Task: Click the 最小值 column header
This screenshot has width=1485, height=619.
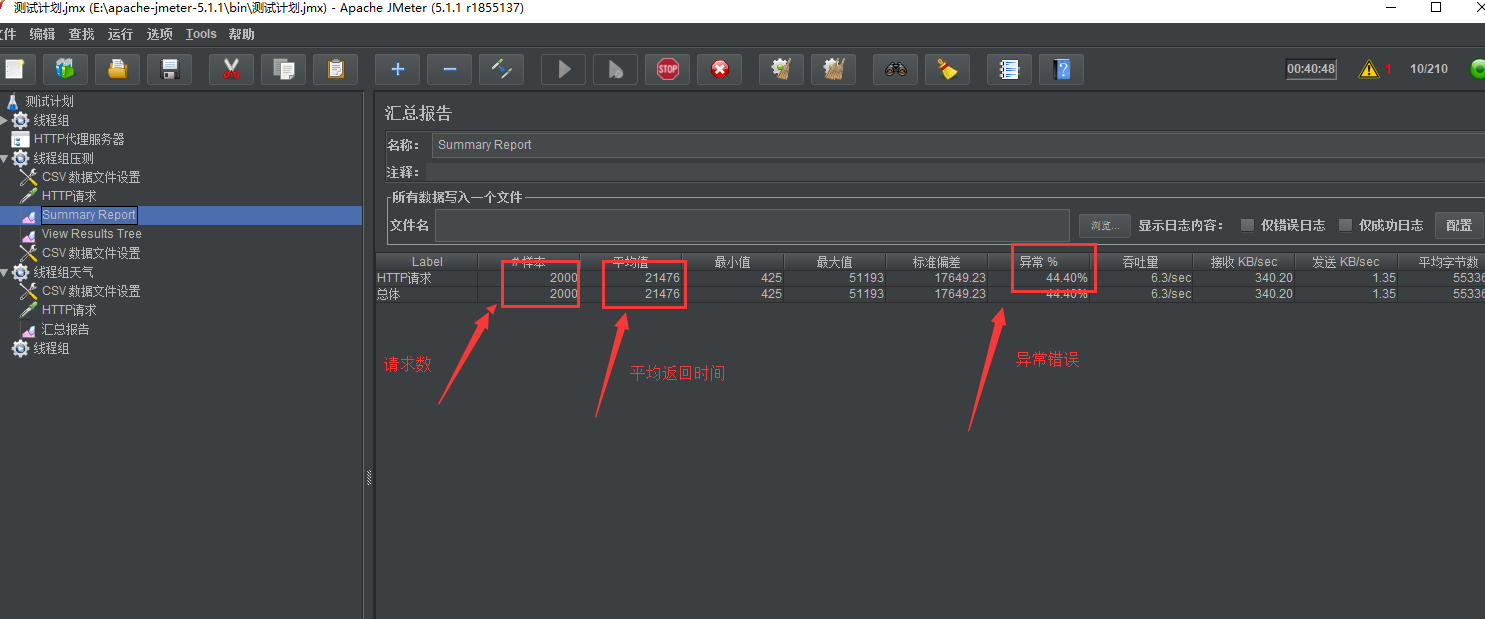Action: point(733,262)
